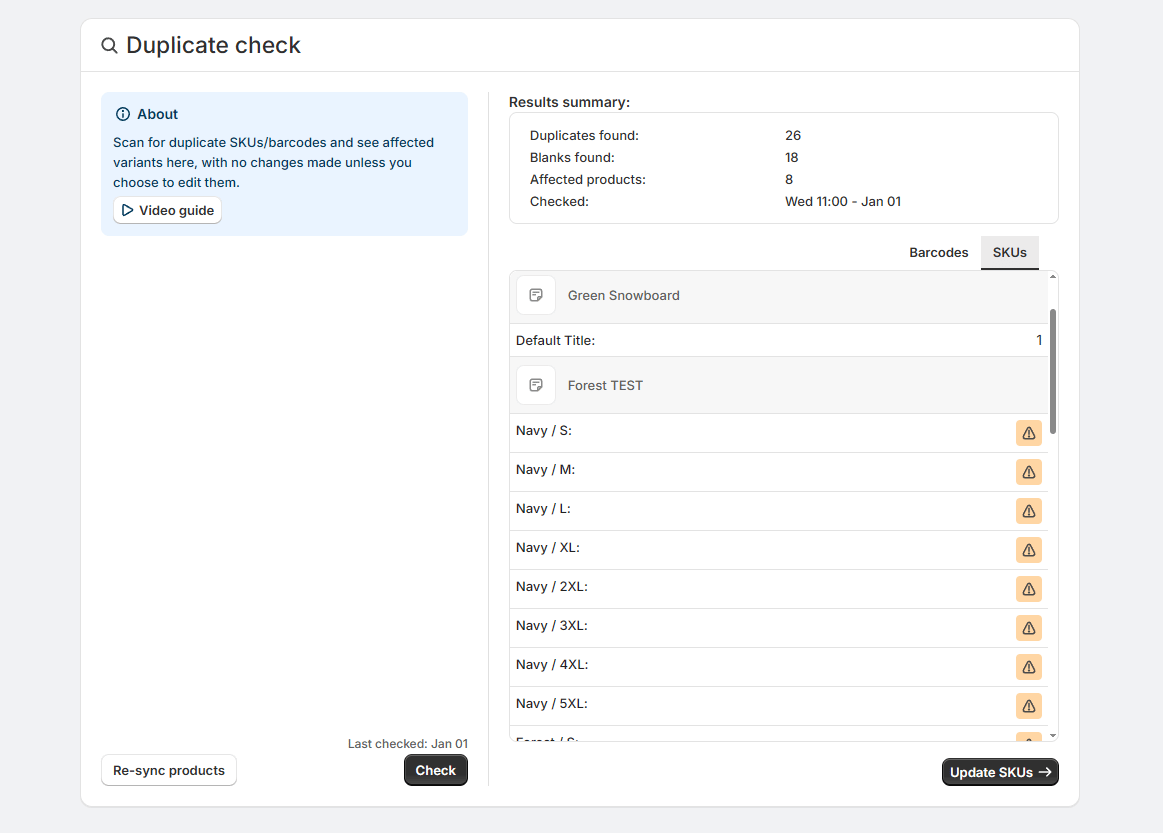The height and width of the screenshot is (833, 1163).
Task: Open the Video guide
Action: click(x=168, y=211)
